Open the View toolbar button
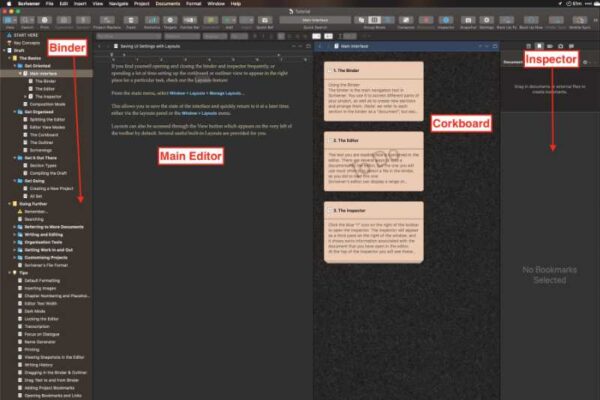 tap(10, 20)
